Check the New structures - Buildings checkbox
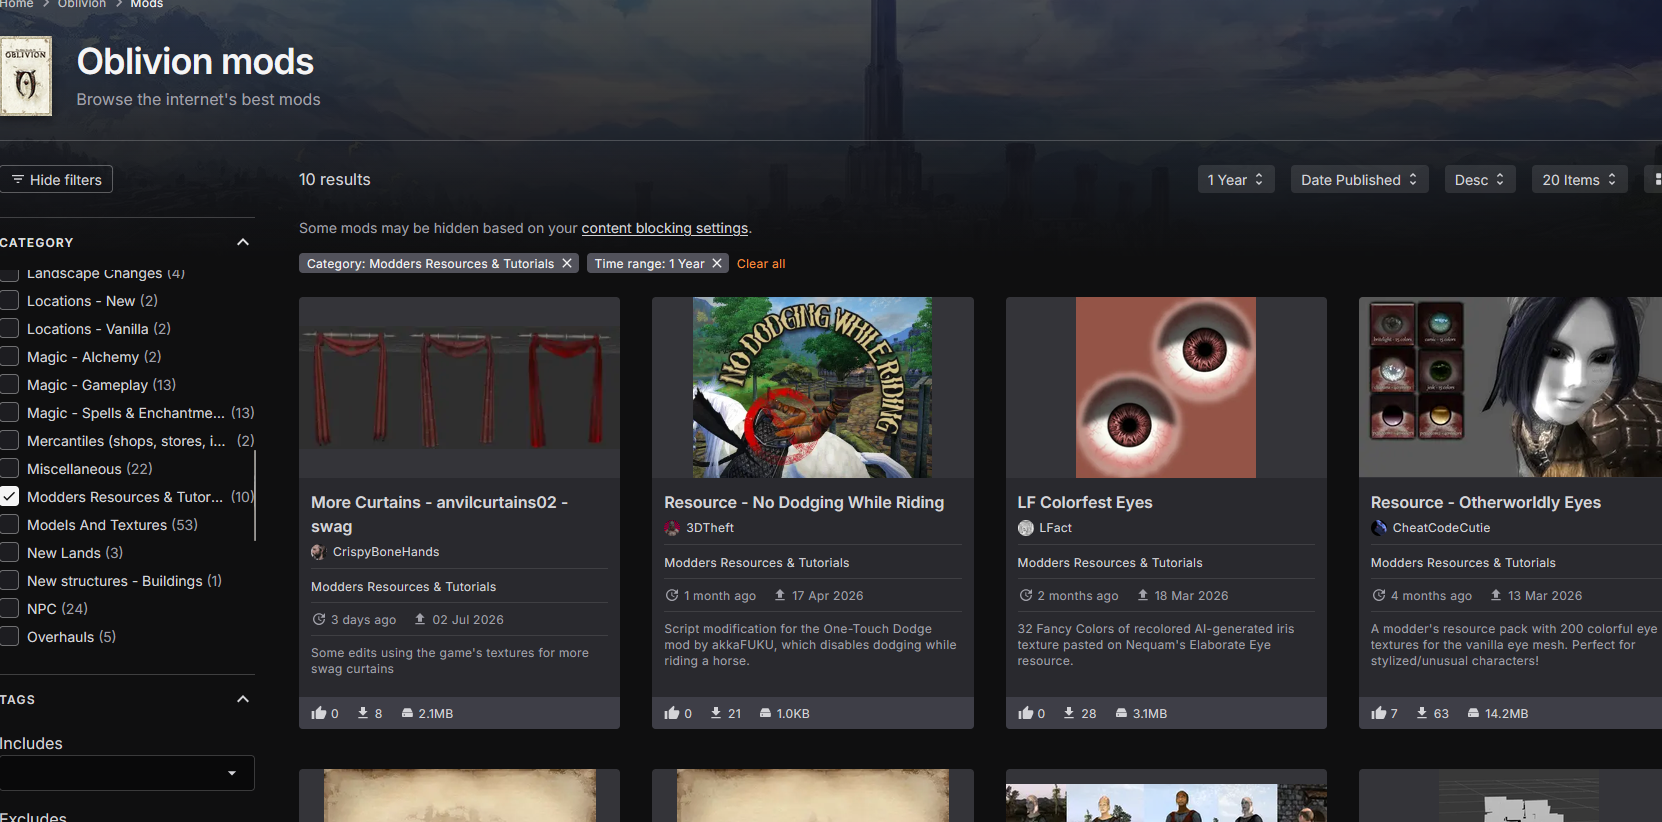The height and width of the screenshot is (822, 1662). (x=10, y=580)
